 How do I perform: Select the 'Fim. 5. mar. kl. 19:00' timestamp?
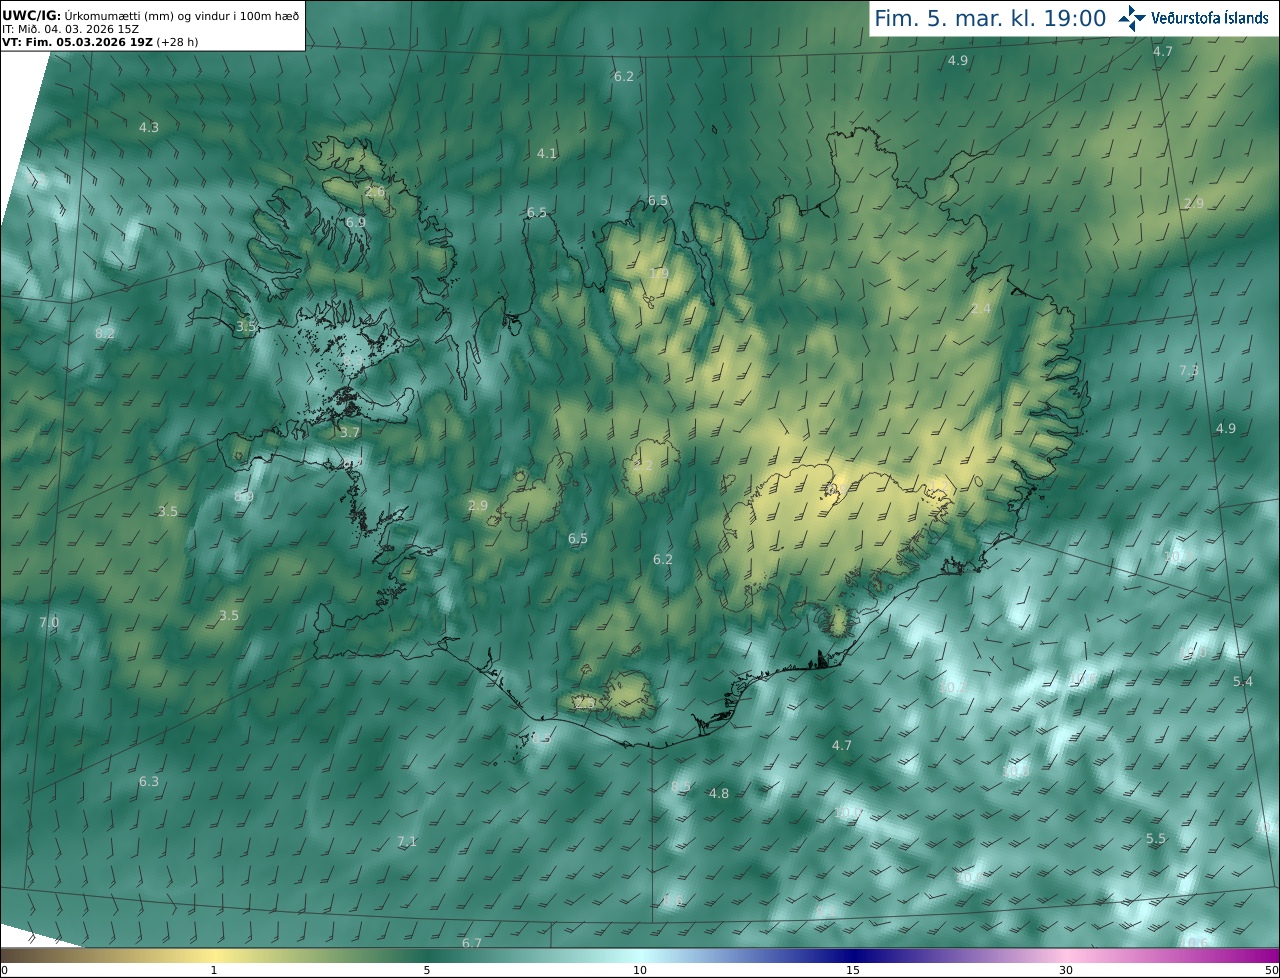coord(990,18)
